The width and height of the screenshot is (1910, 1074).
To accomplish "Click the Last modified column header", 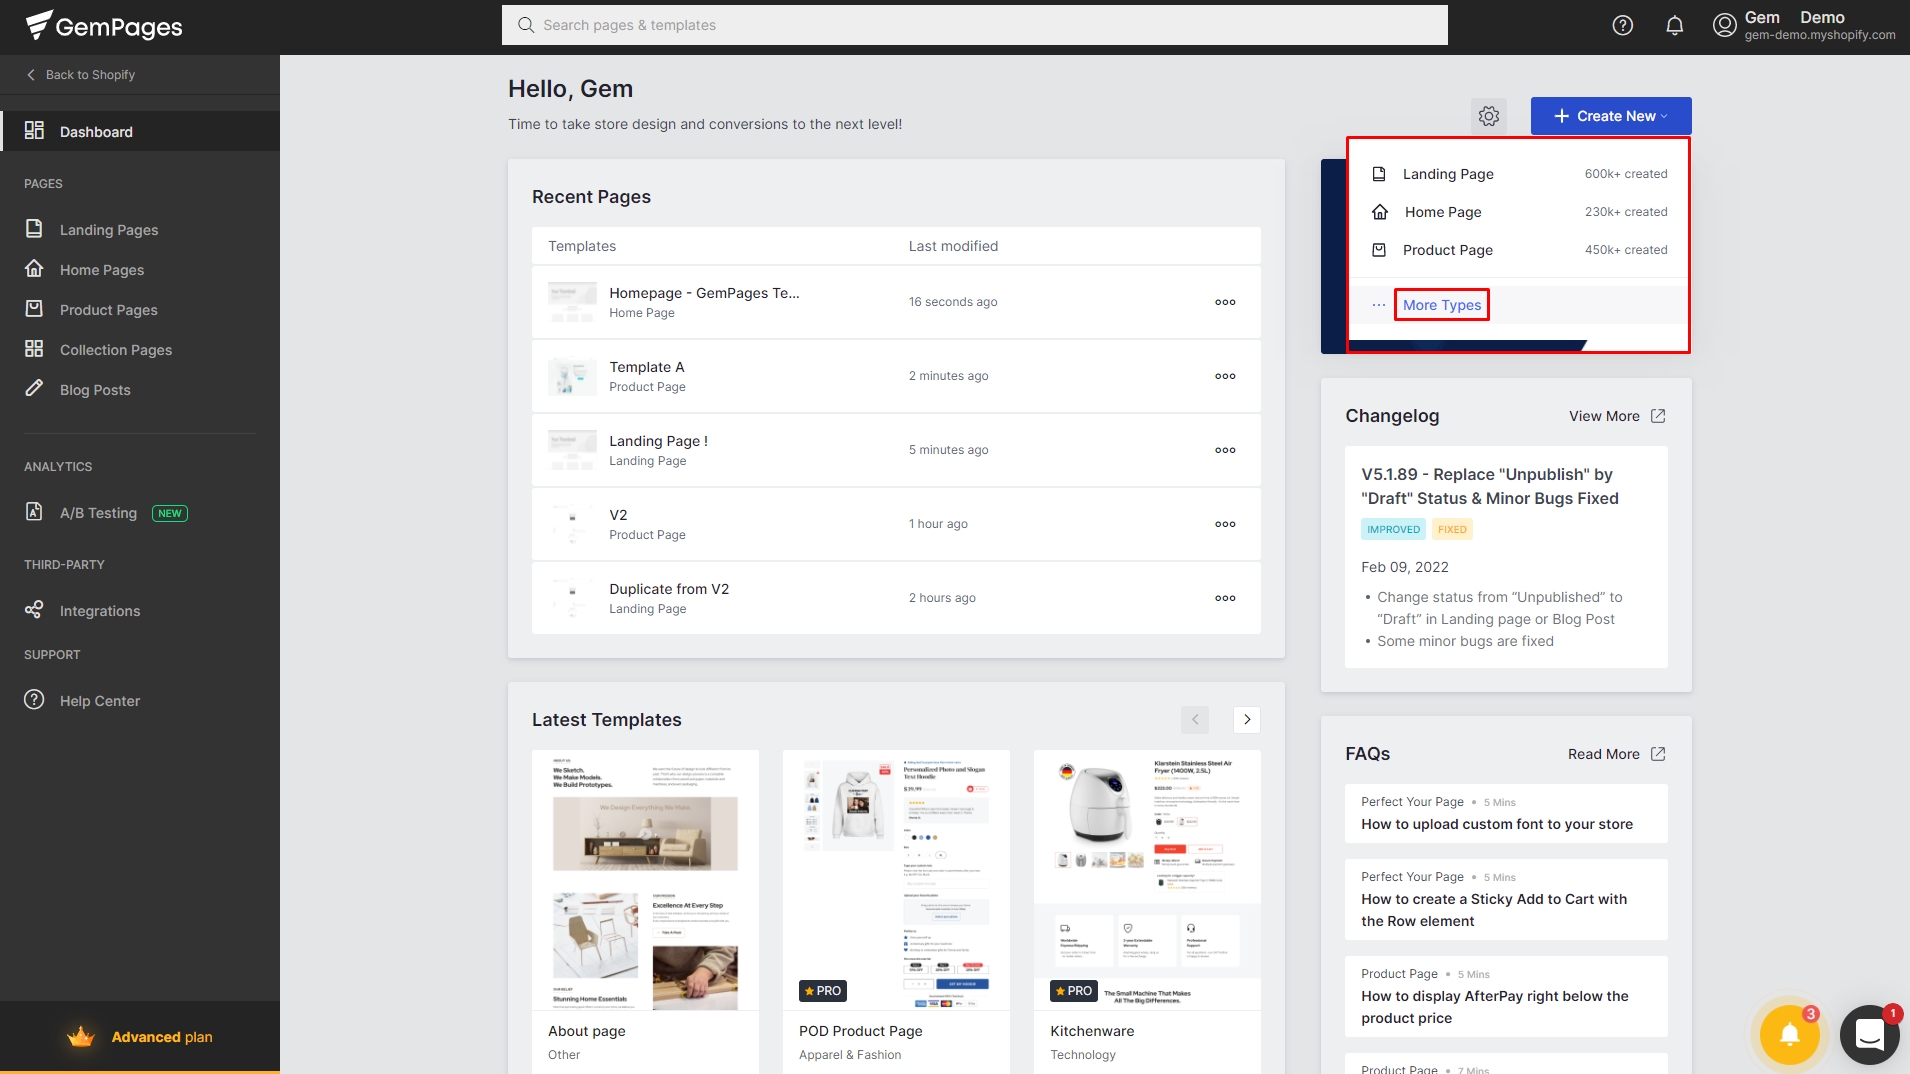I will coord(953,246).
